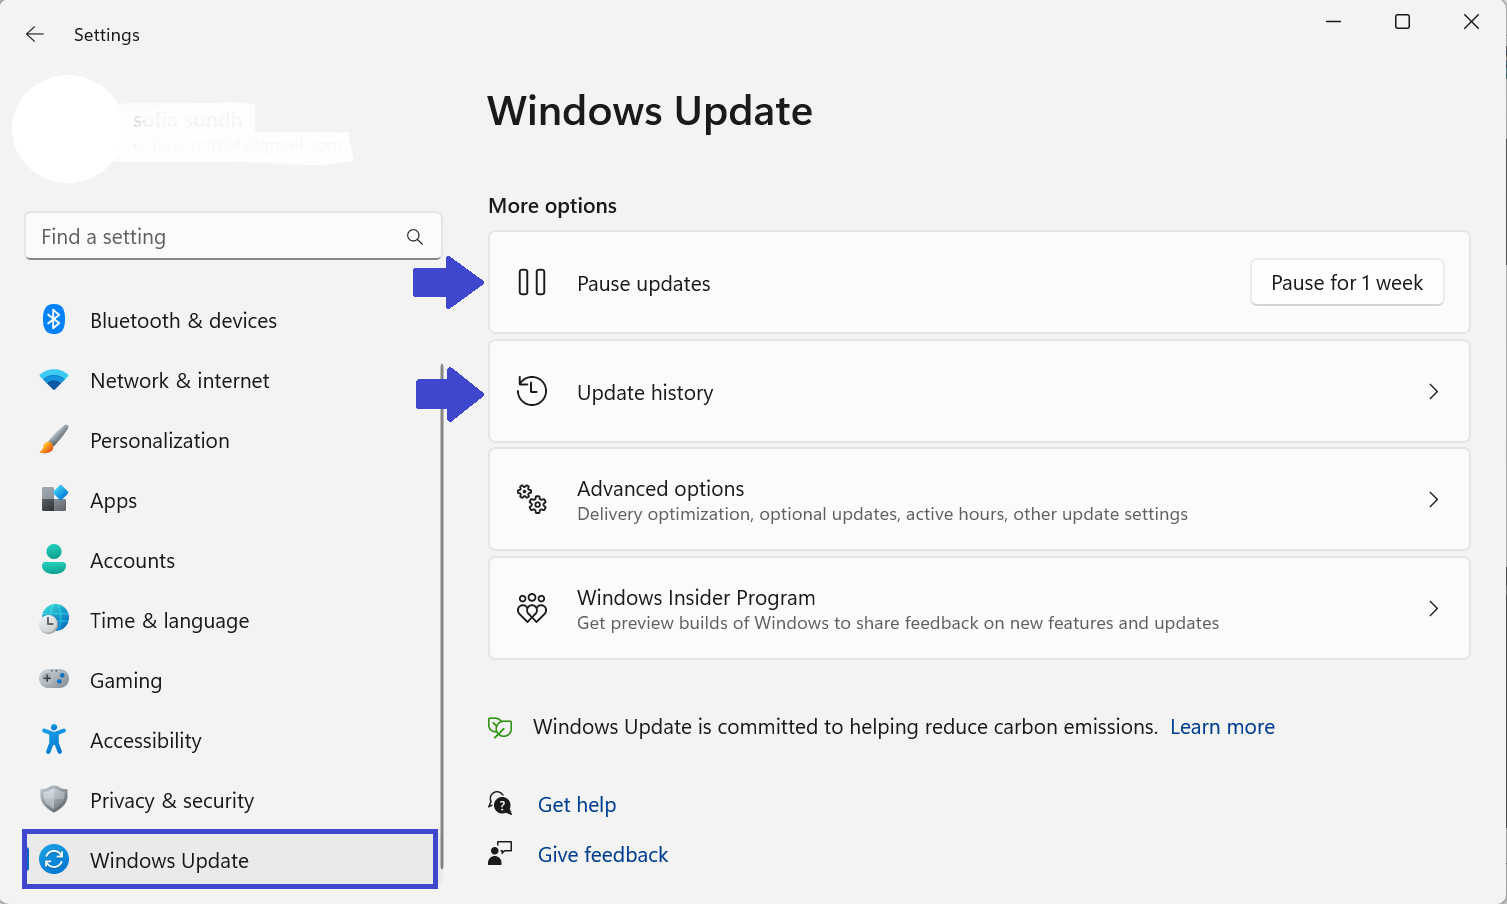Click the Pause updates icon

click(532, 283)
